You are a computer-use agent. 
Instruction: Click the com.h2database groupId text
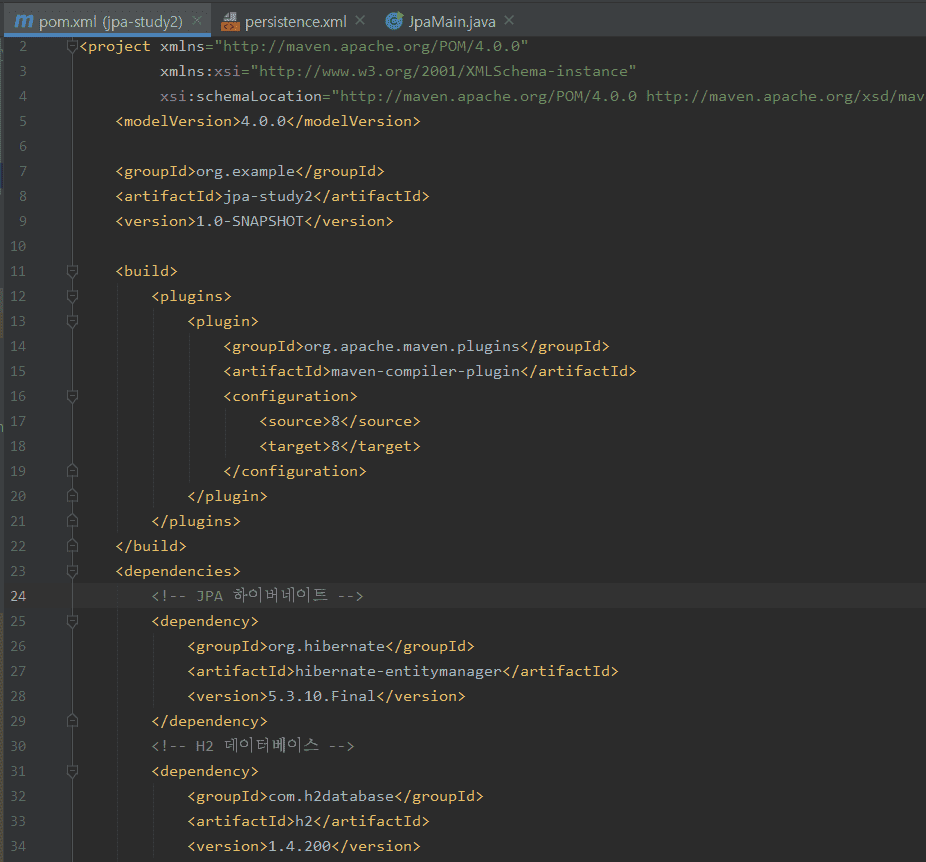click(331, 796)
